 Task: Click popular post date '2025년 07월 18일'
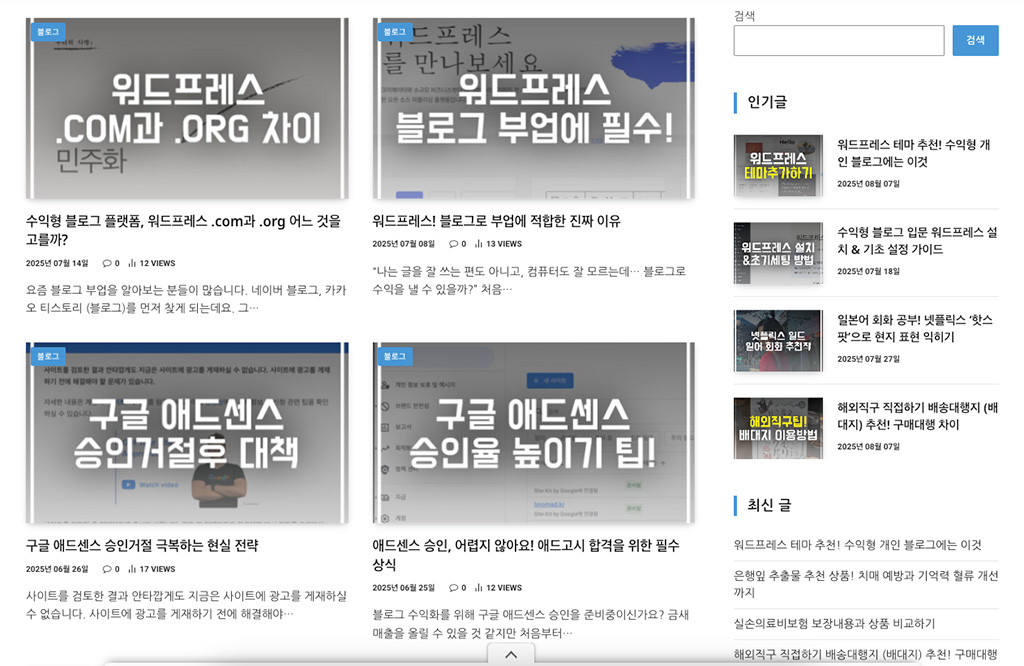[x=869, y=272]
